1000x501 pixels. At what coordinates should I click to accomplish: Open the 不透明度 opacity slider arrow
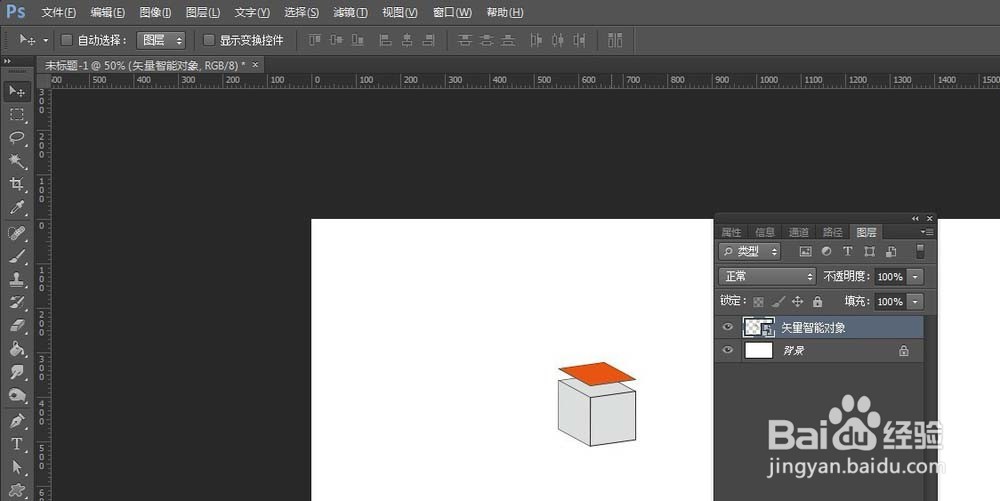click(x=916, y=277)
